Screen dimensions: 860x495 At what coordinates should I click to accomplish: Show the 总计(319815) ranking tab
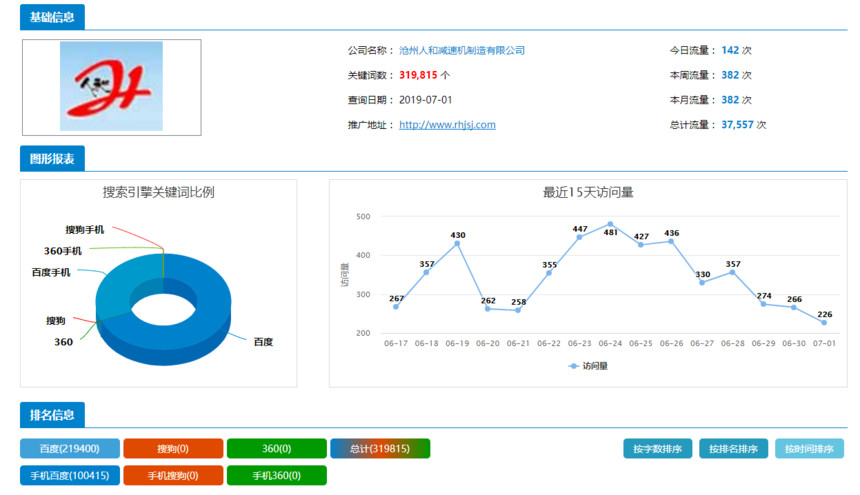pos(380,449)
